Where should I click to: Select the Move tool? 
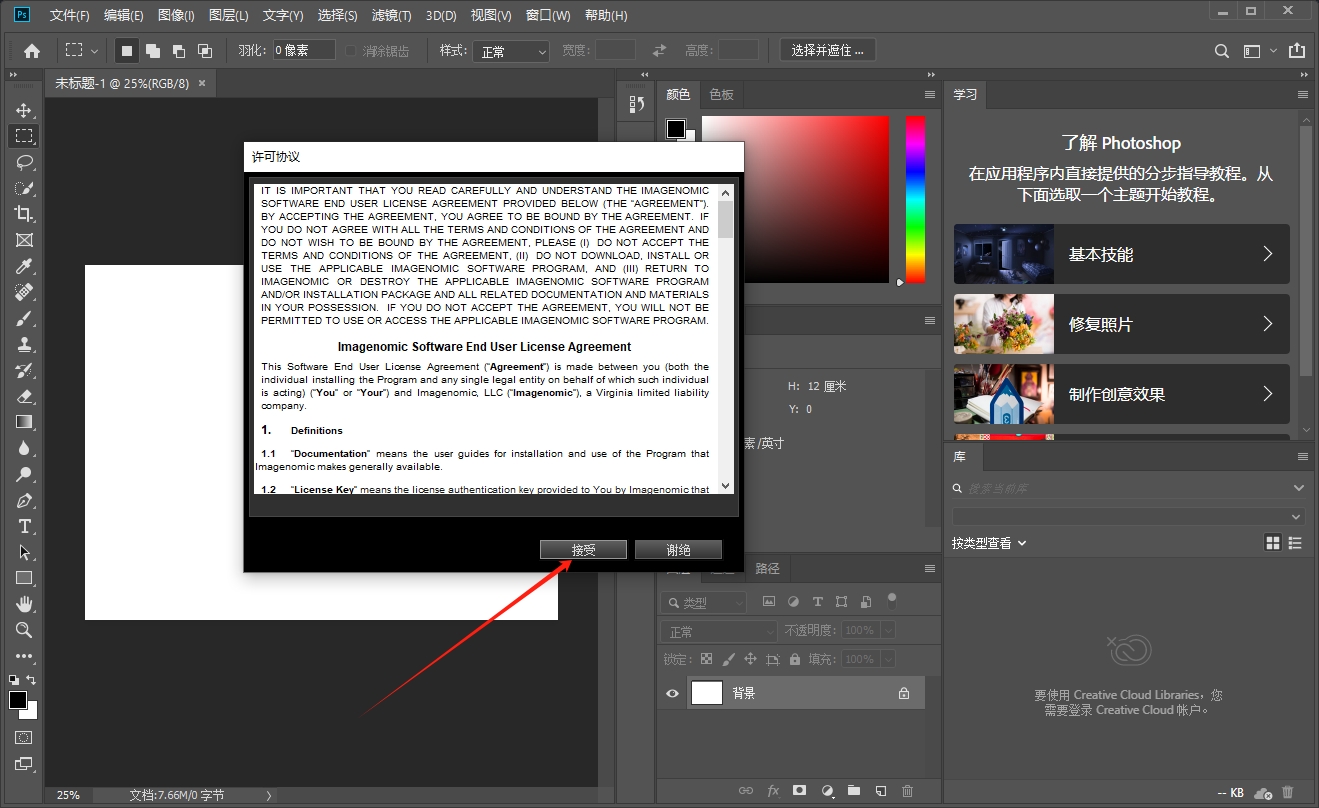pyautogui.click(x=24, y=110)
